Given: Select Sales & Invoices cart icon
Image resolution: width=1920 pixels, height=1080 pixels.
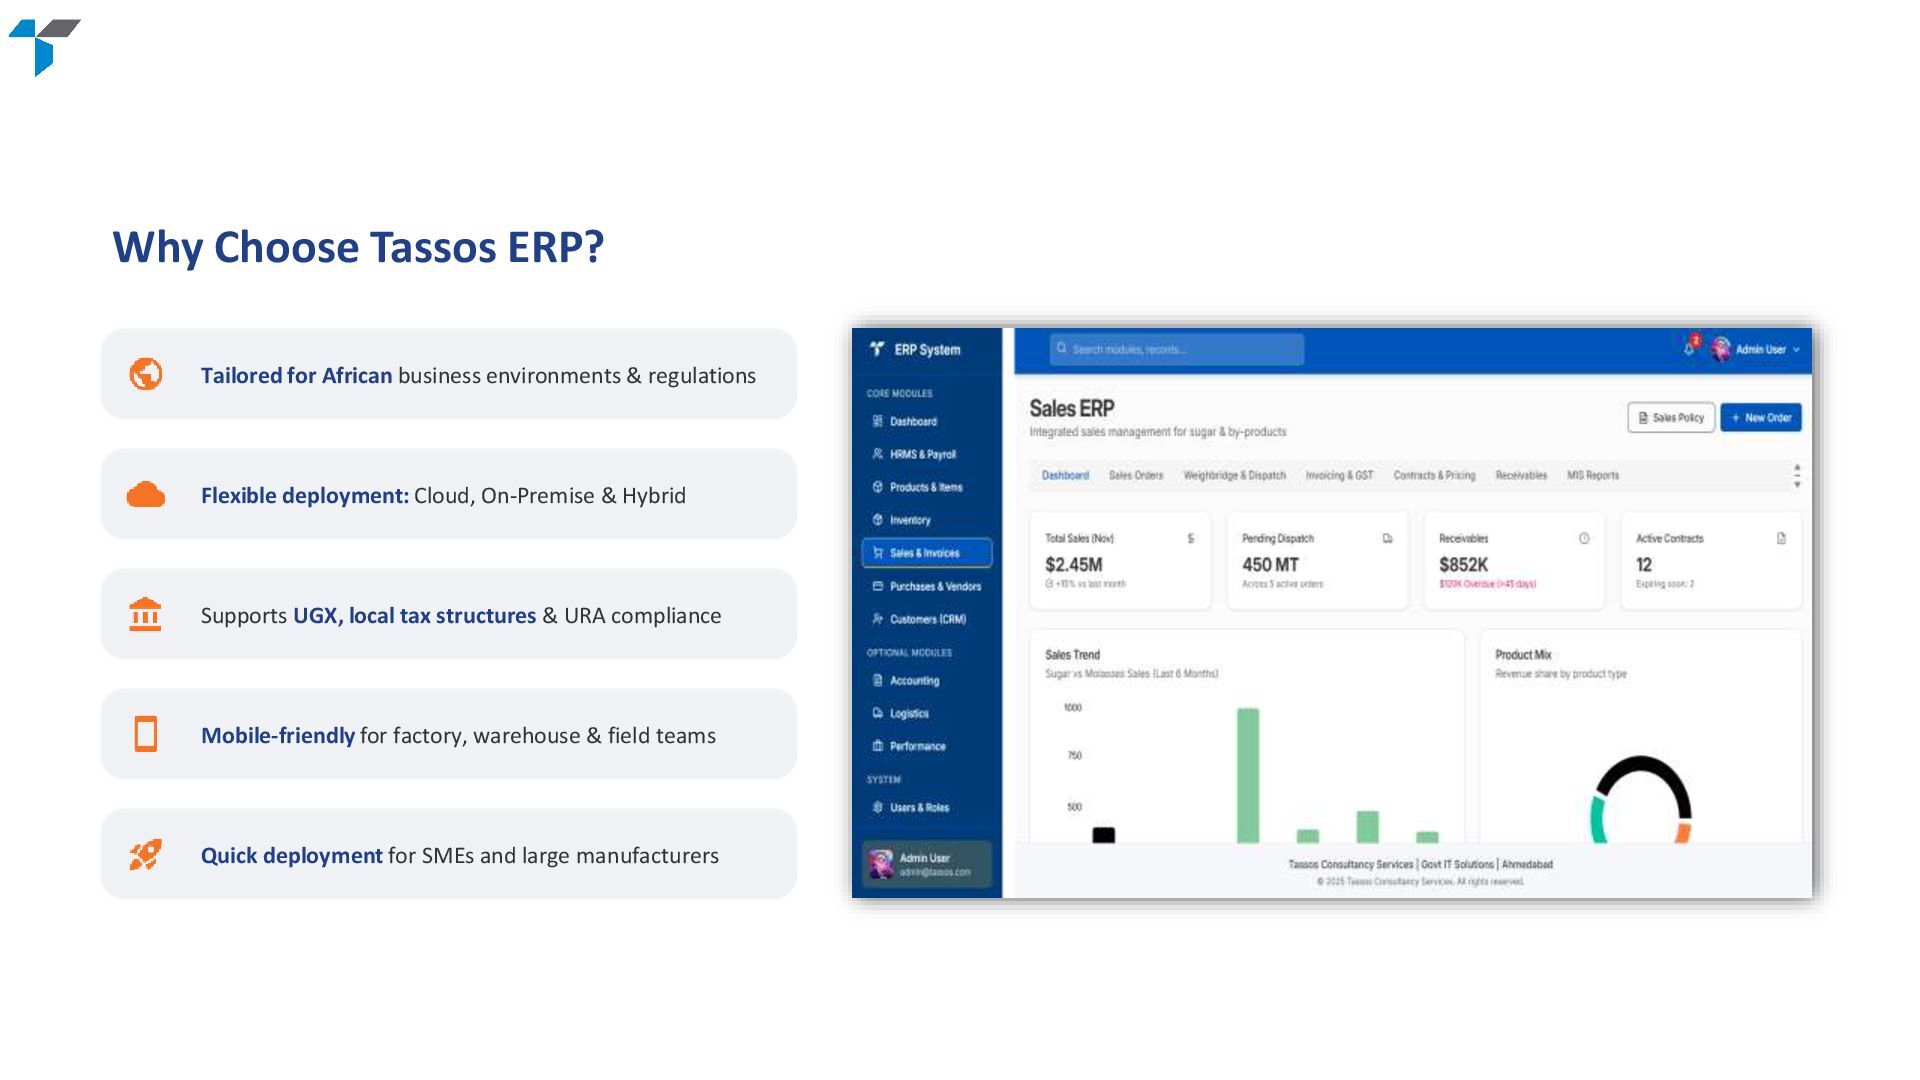Looking at the screenshot, I should pos(878,553).
